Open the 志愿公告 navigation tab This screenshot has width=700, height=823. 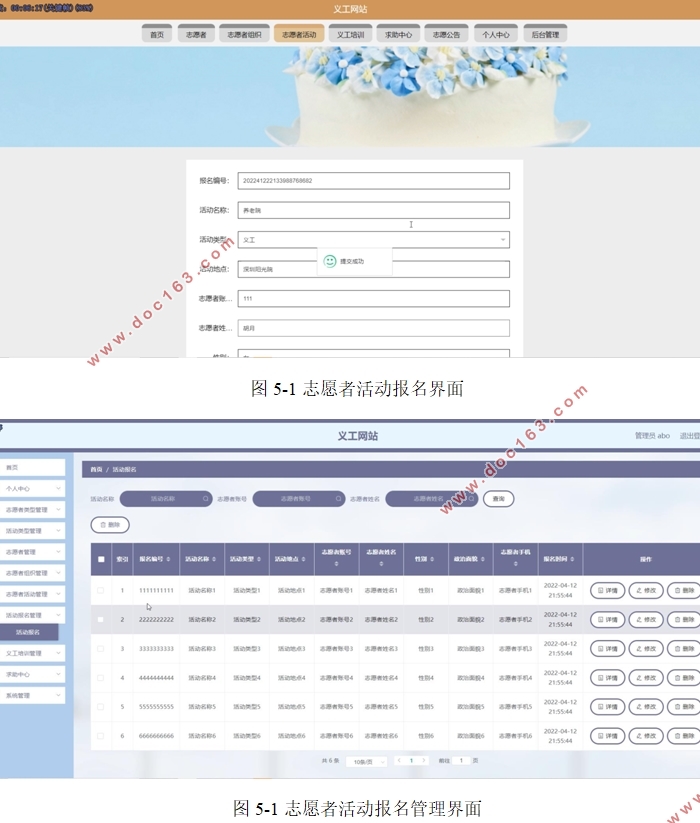pos(446,34)
